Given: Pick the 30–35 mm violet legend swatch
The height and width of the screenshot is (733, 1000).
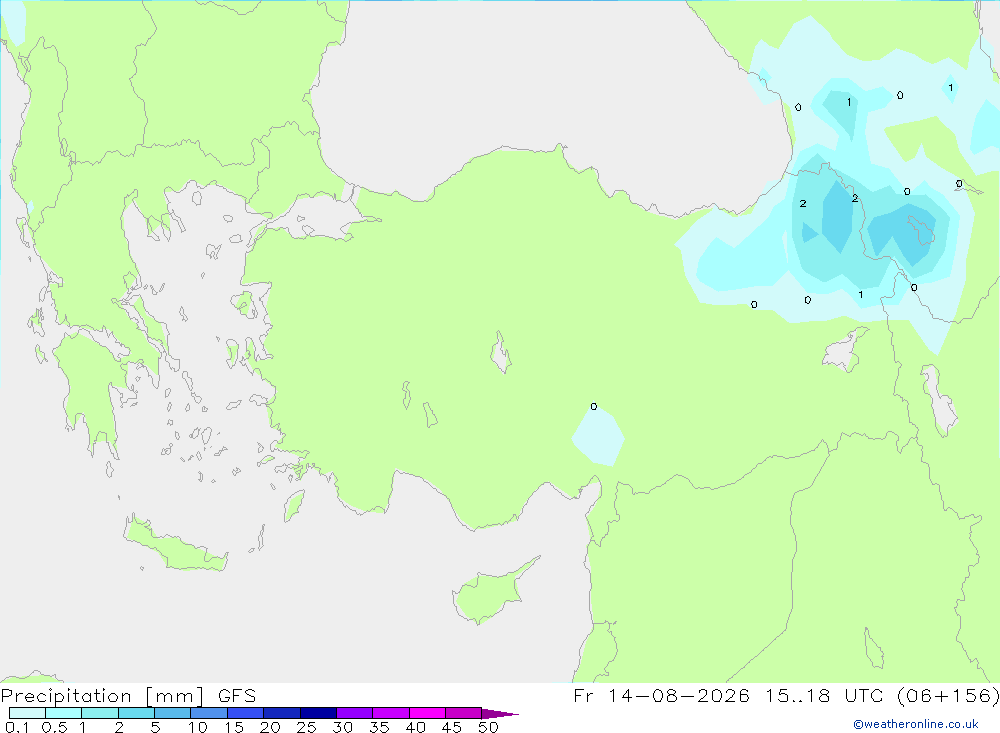Looking at the screenshot, I should pos(355,713).
